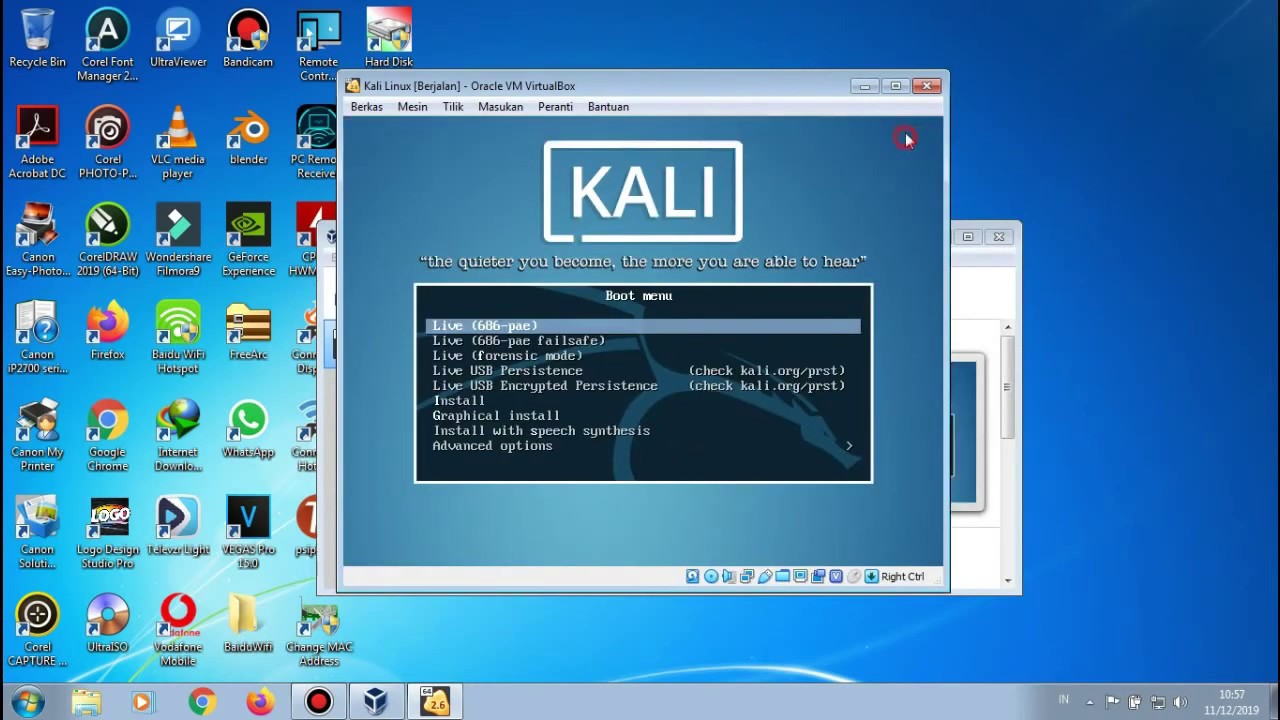Select the Bandicam desktop icon
The height and width of the screenshot is (720, 1280).
248,38
